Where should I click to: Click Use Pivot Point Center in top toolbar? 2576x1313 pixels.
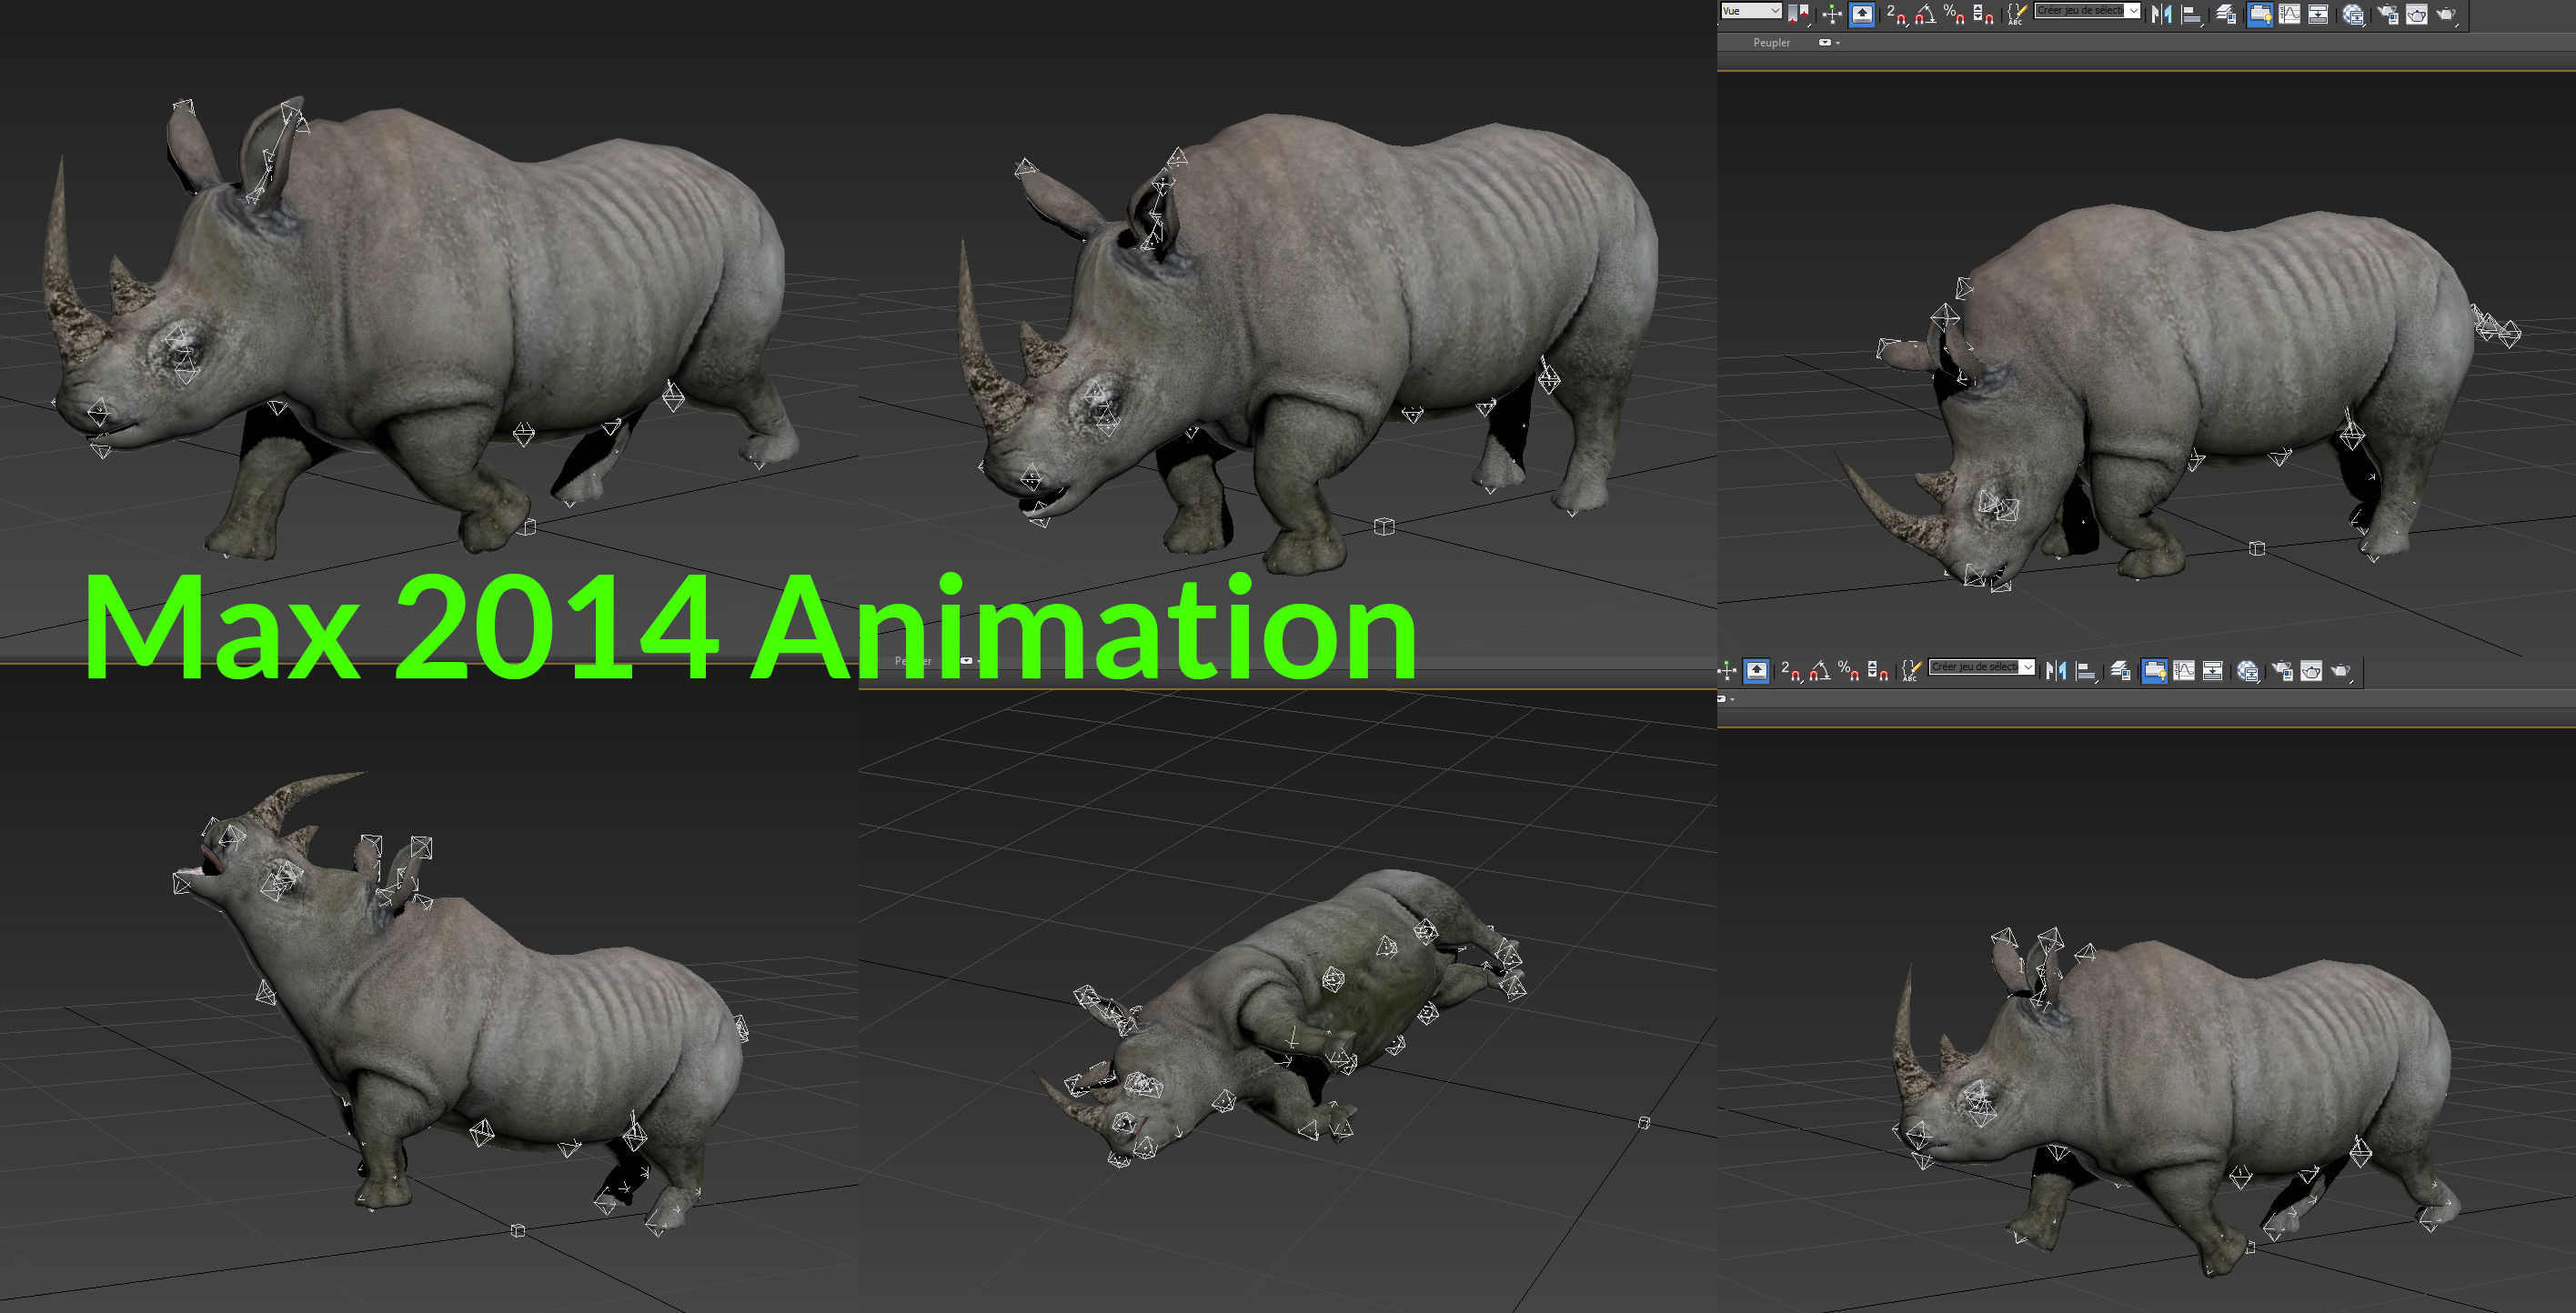1798,14
